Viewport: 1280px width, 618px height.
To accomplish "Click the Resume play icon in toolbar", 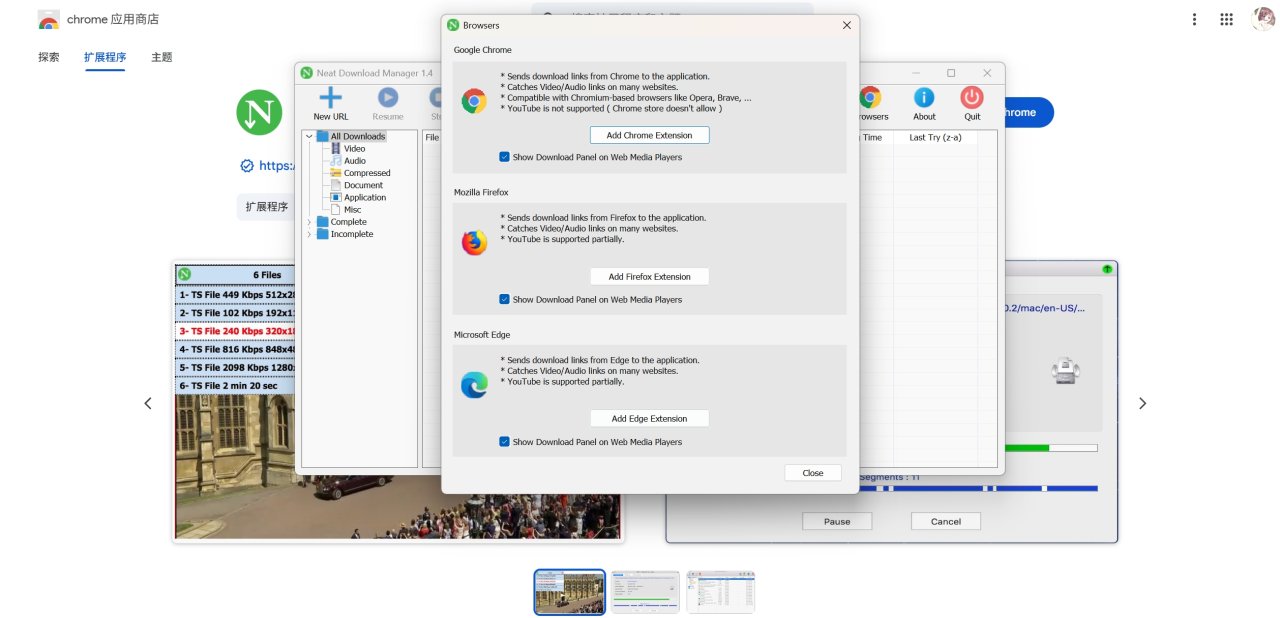I will coord(388,97).
